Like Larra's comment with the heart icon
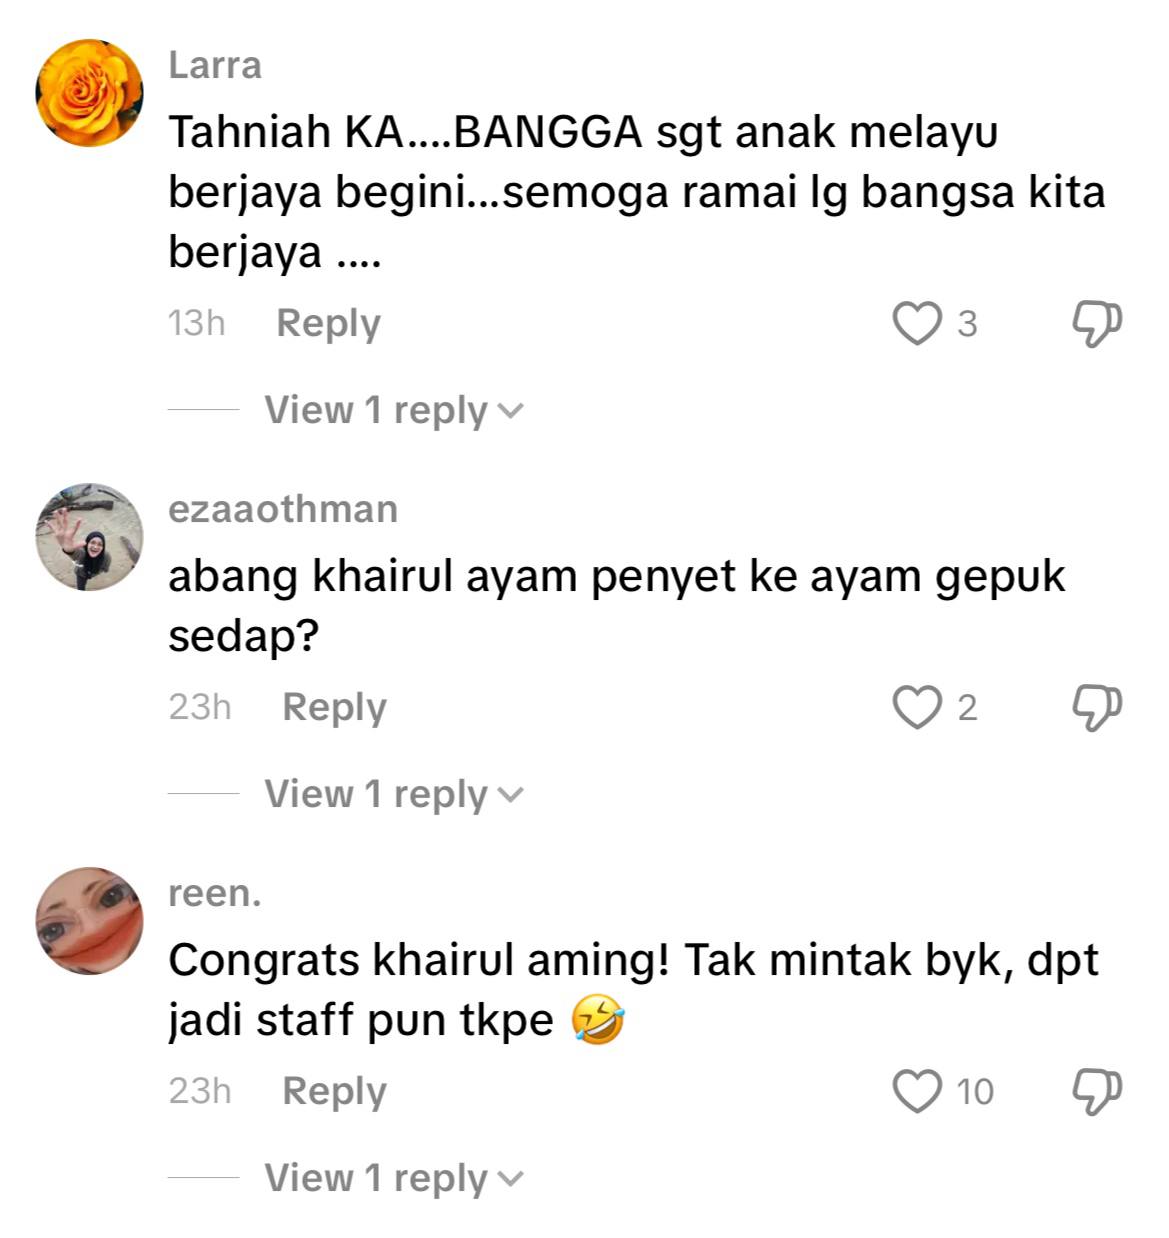The image size is (1169, 1238). 916,324
